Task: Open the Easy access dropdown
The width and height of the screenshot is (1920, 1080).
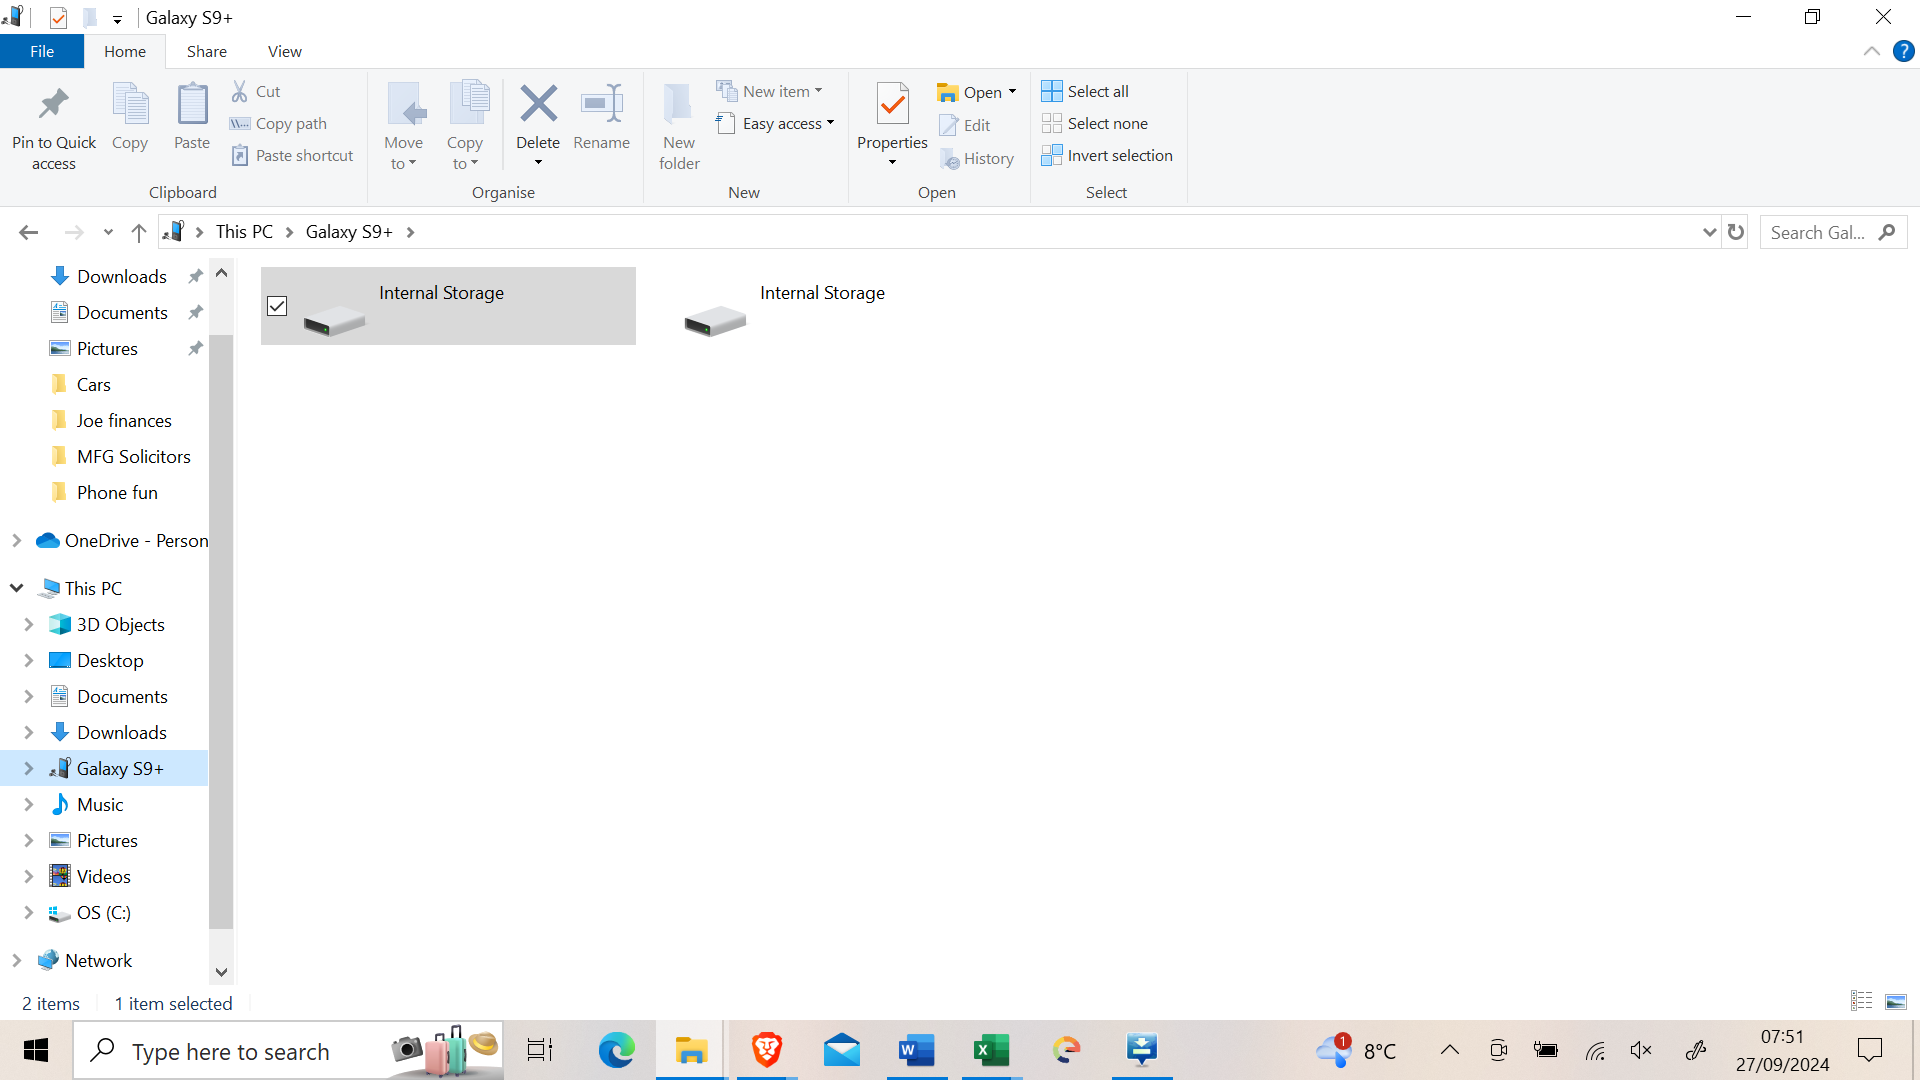Action: point(775,123)
